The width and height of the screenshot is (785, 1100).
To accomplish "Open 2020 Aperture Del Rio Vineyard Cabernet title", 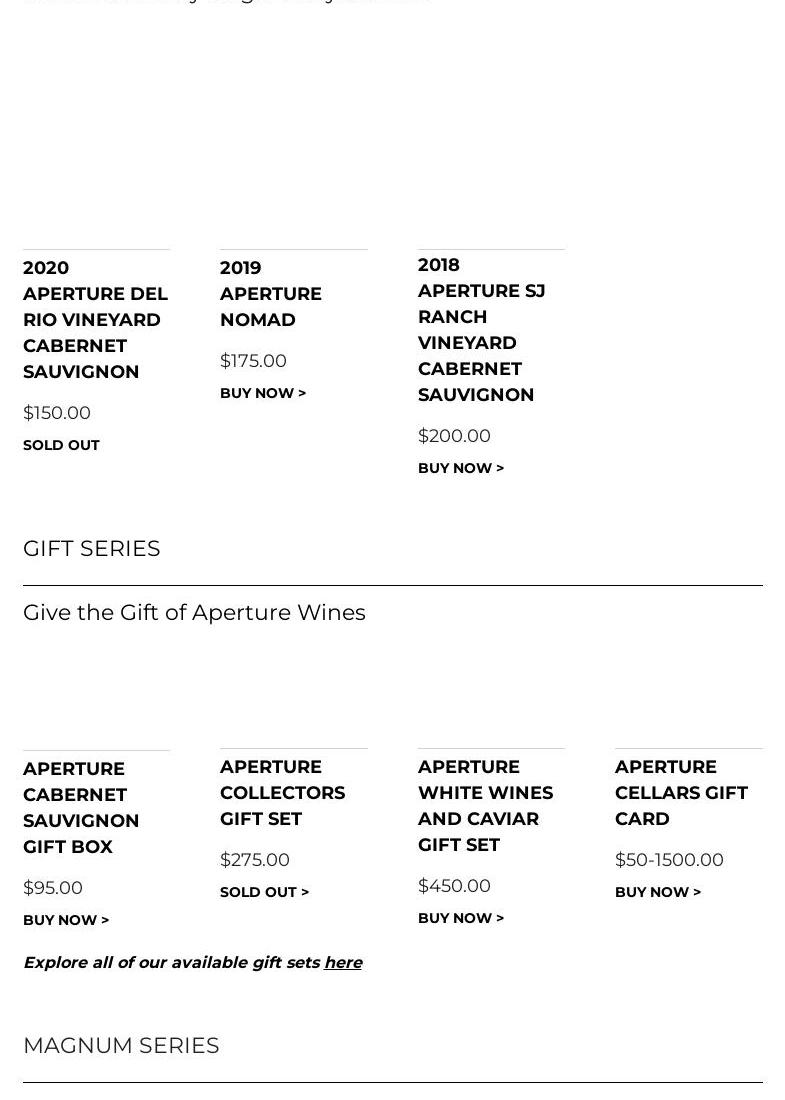I will coord(95,320).
